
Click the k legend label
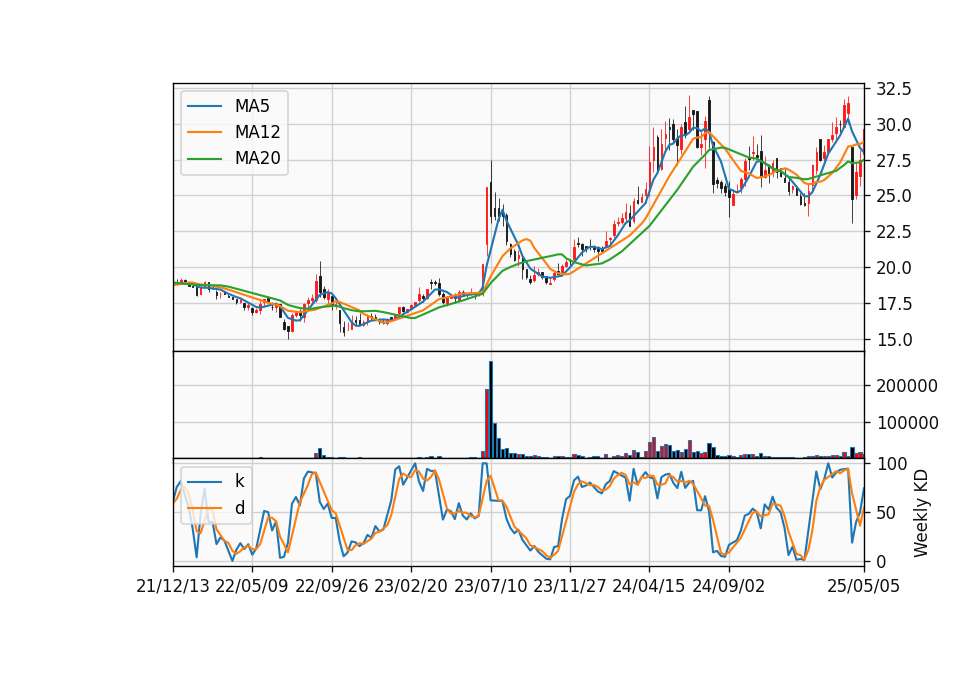tap(239, 481)
